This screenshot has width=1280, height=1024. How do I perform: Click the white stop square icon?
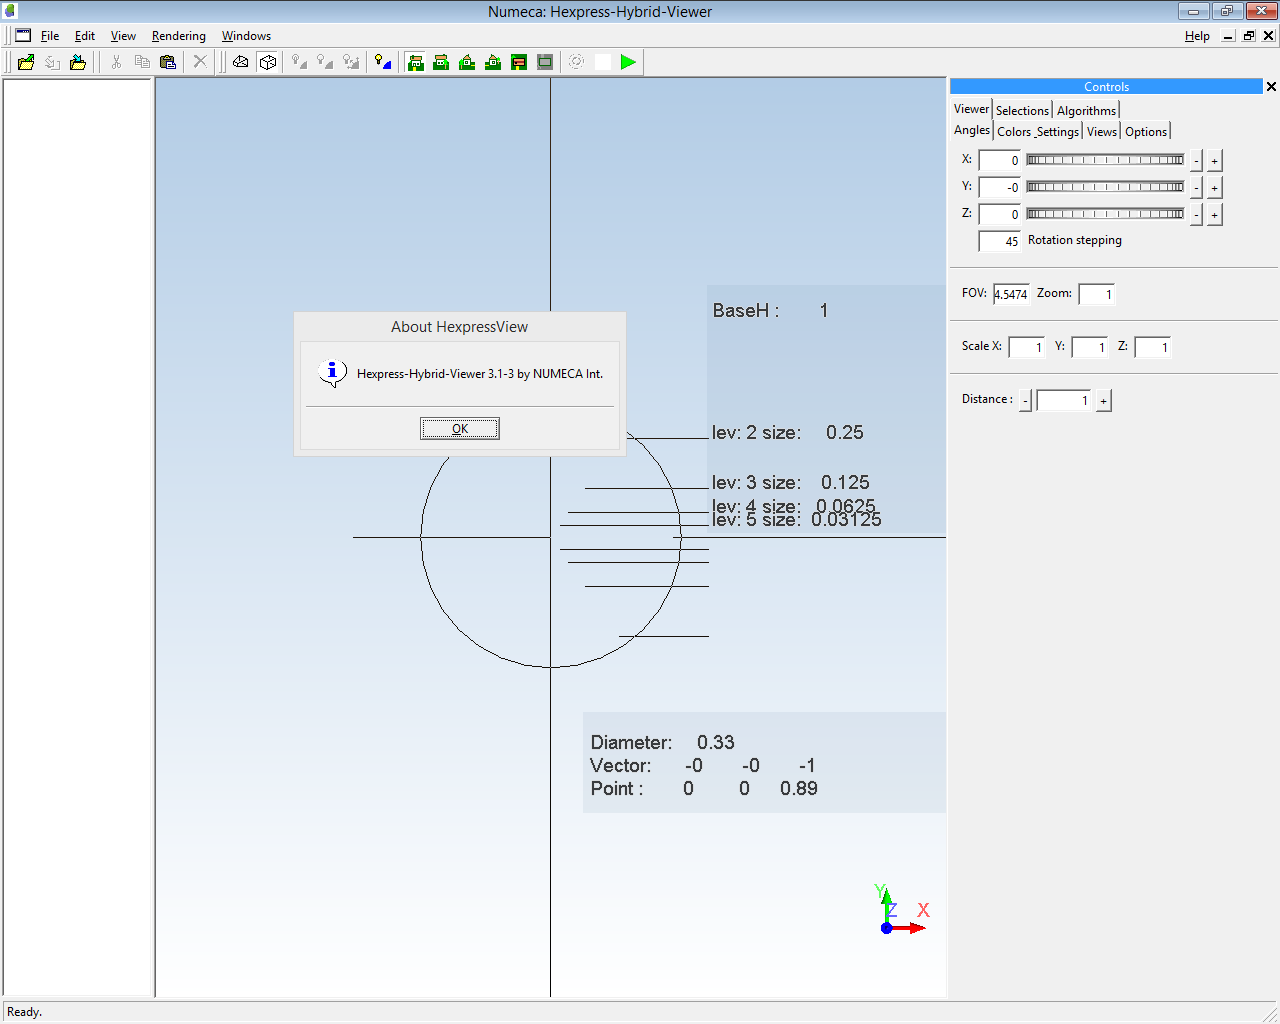coord(603,62)
